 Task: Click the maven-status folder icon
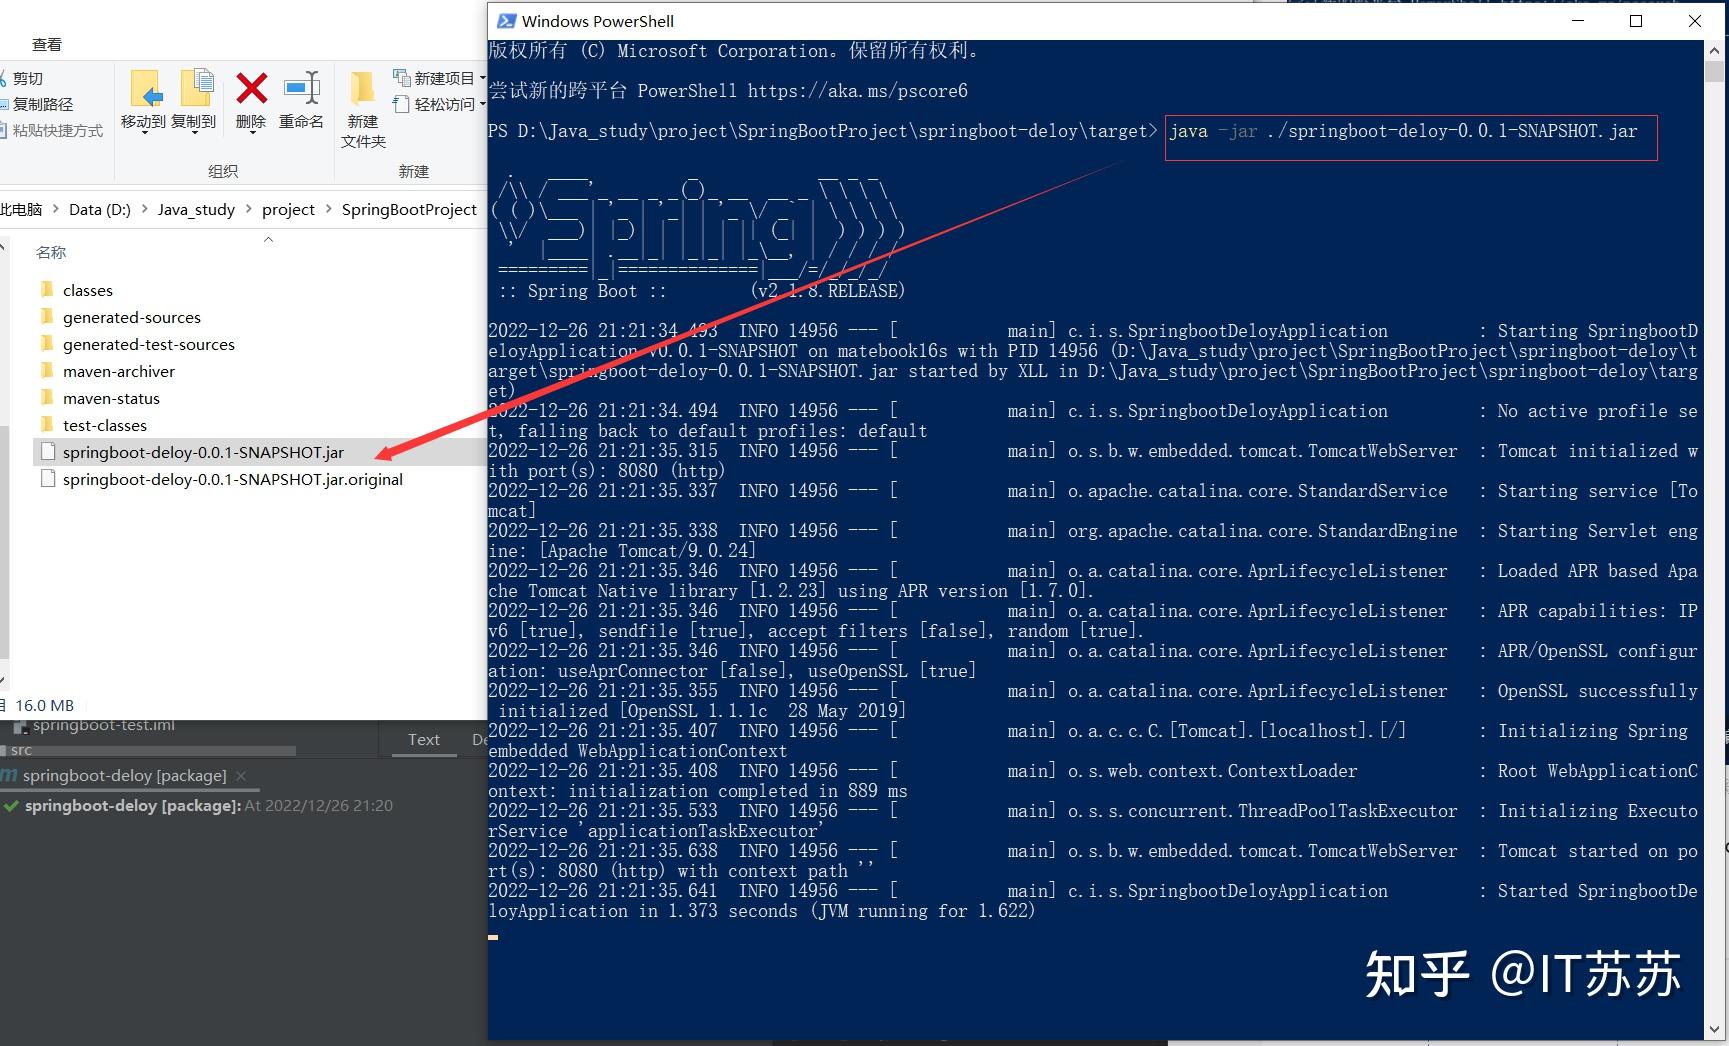tap(47, 397)
